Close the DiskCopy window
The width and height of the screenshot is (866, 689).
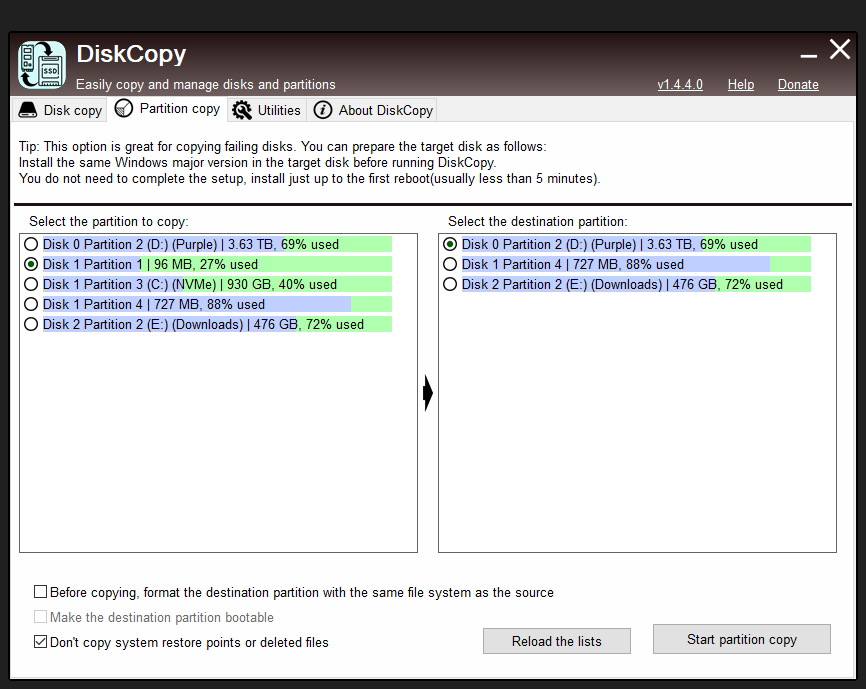coord(839,49)
